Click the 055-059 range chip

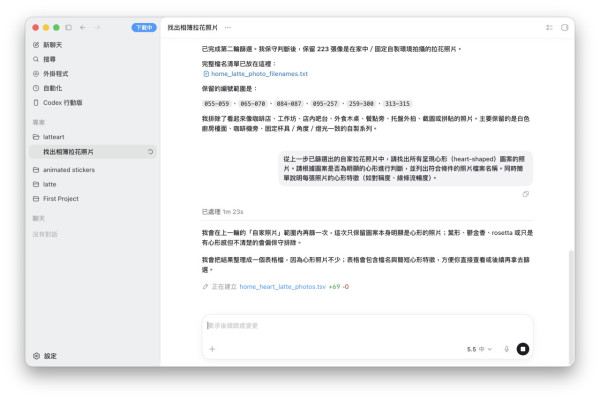pos(217,104)
